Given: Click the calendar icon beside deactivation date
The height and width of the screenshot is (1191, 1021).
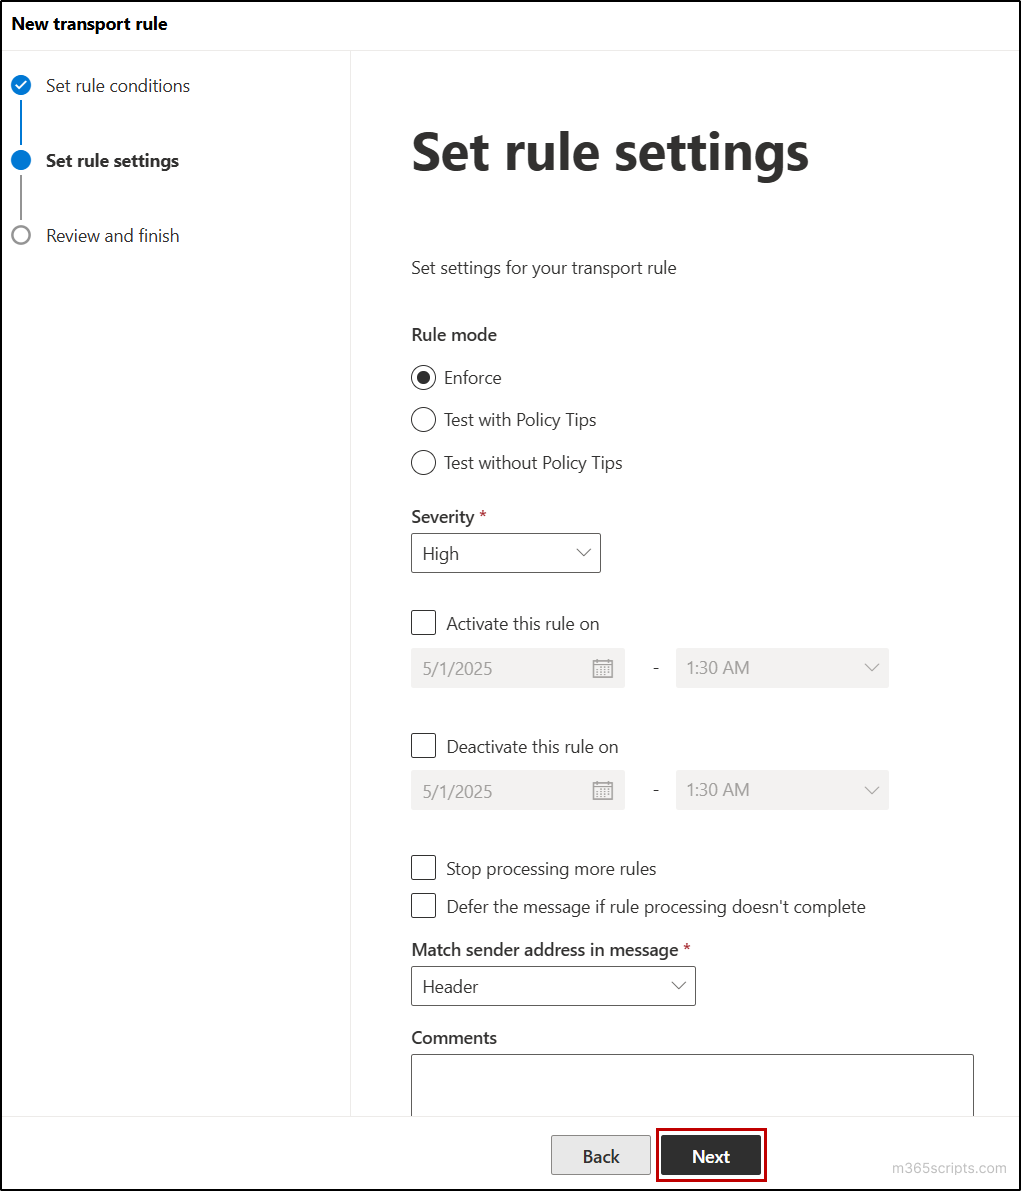Looking at the screenshot, I should [x=602, y=790].
